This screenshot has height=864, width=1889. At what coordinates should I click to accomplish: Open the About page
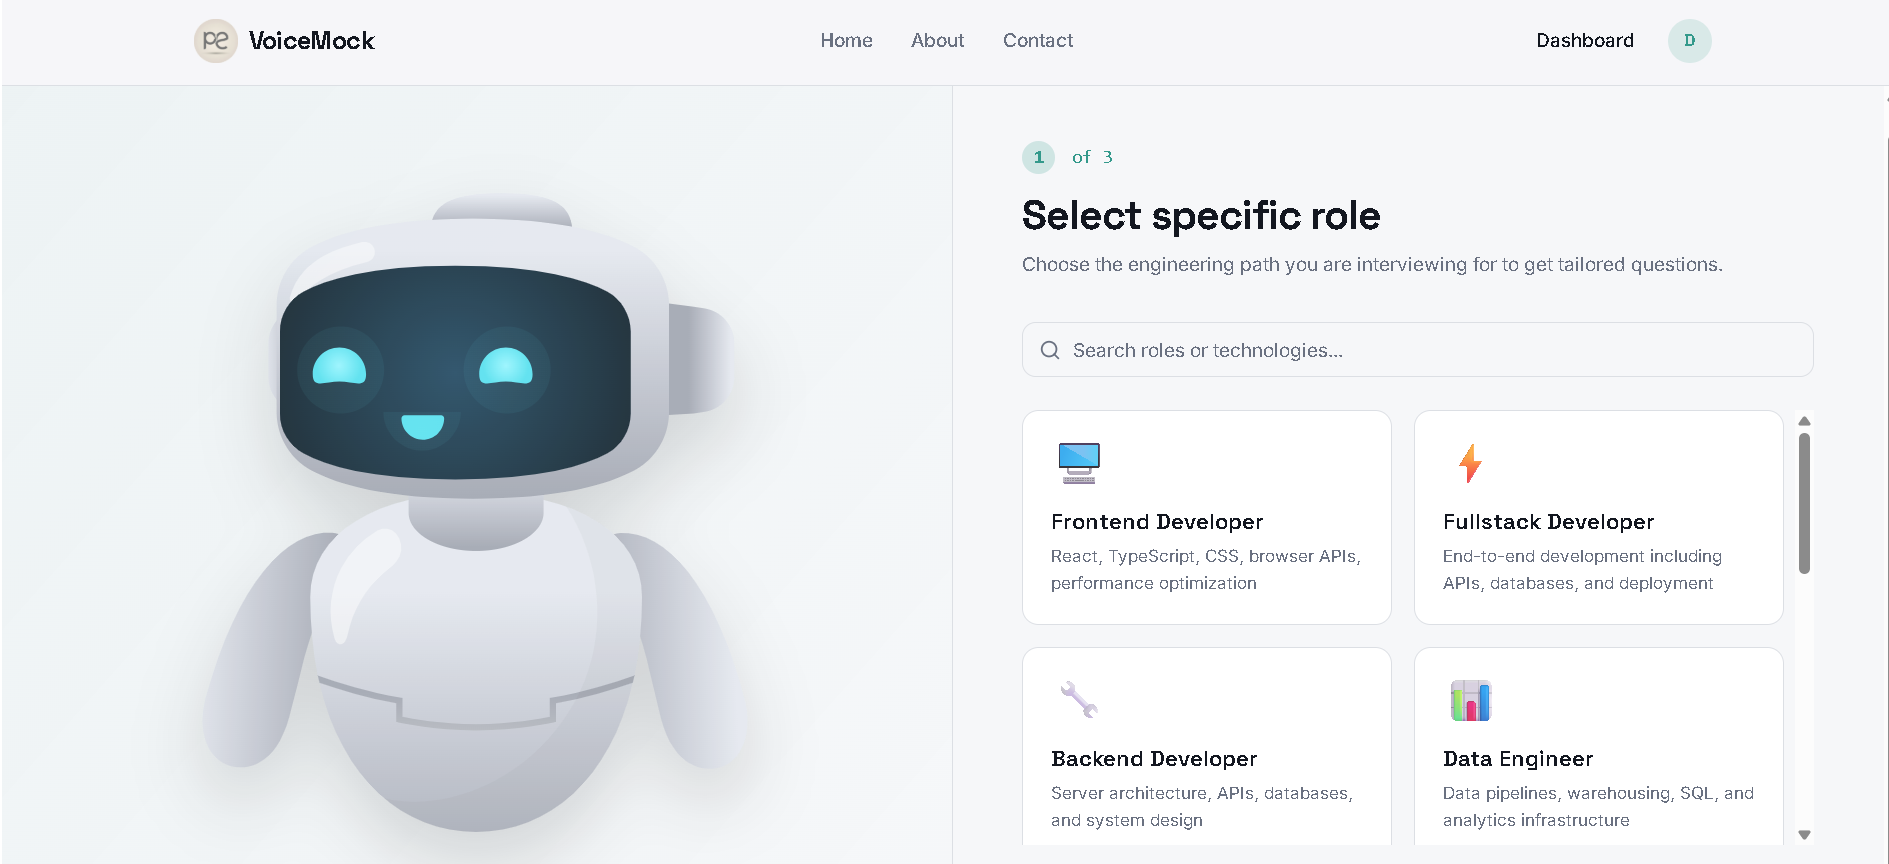pos(937,41)
